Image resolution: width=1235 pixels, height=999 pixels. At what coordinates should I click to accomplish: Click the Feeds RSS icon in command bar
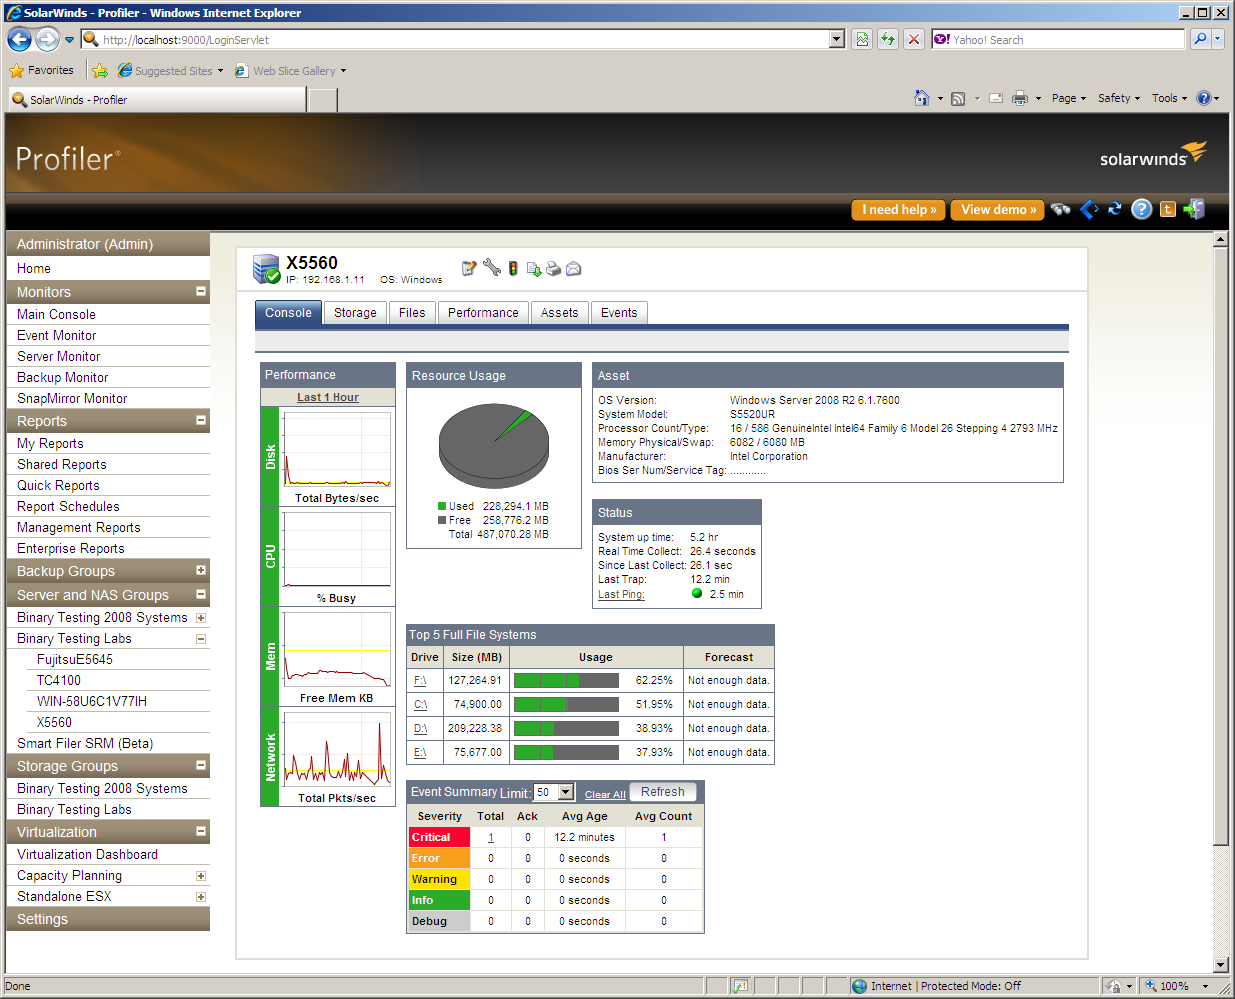958,98
